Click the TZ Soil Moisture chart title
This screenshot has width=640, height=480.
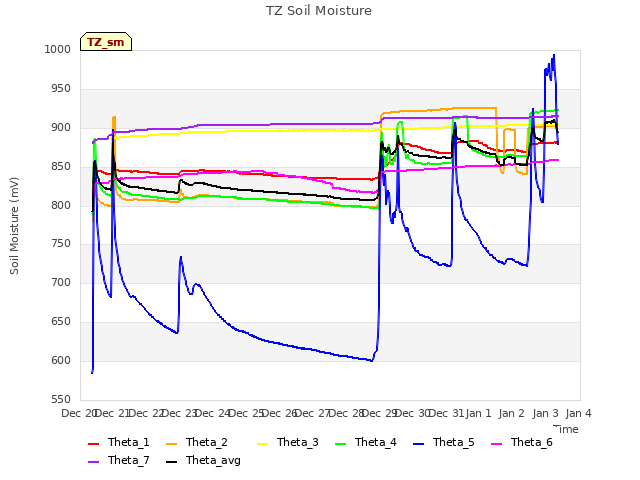point(319,11)
